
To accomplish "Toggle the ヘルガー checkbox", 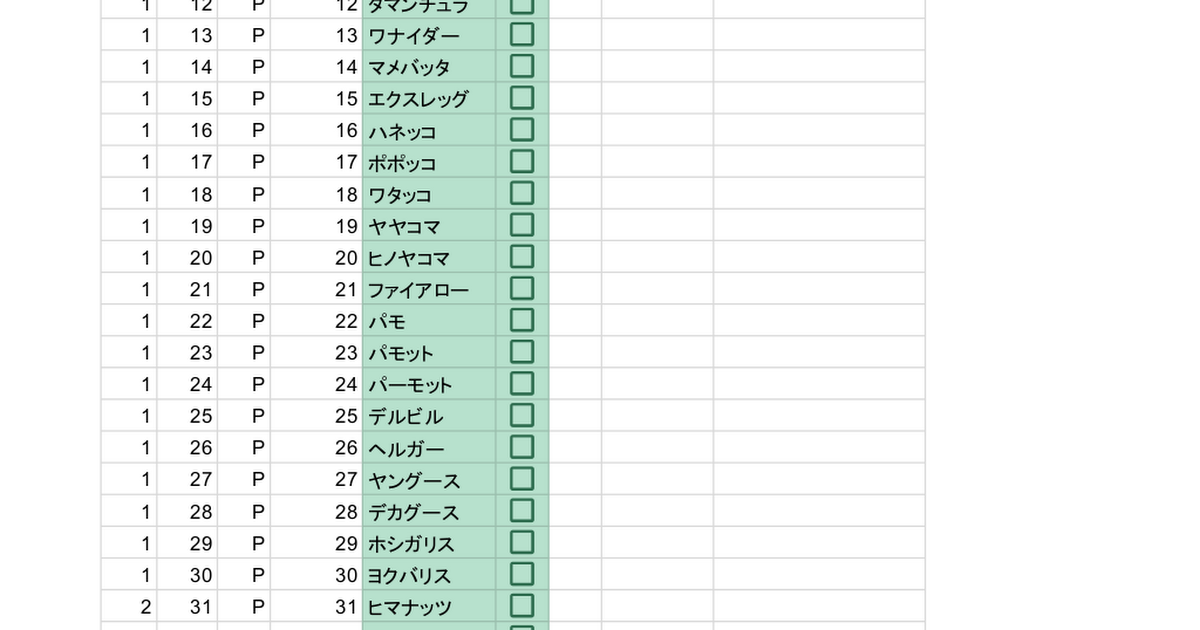I will (x=522, y=448).
